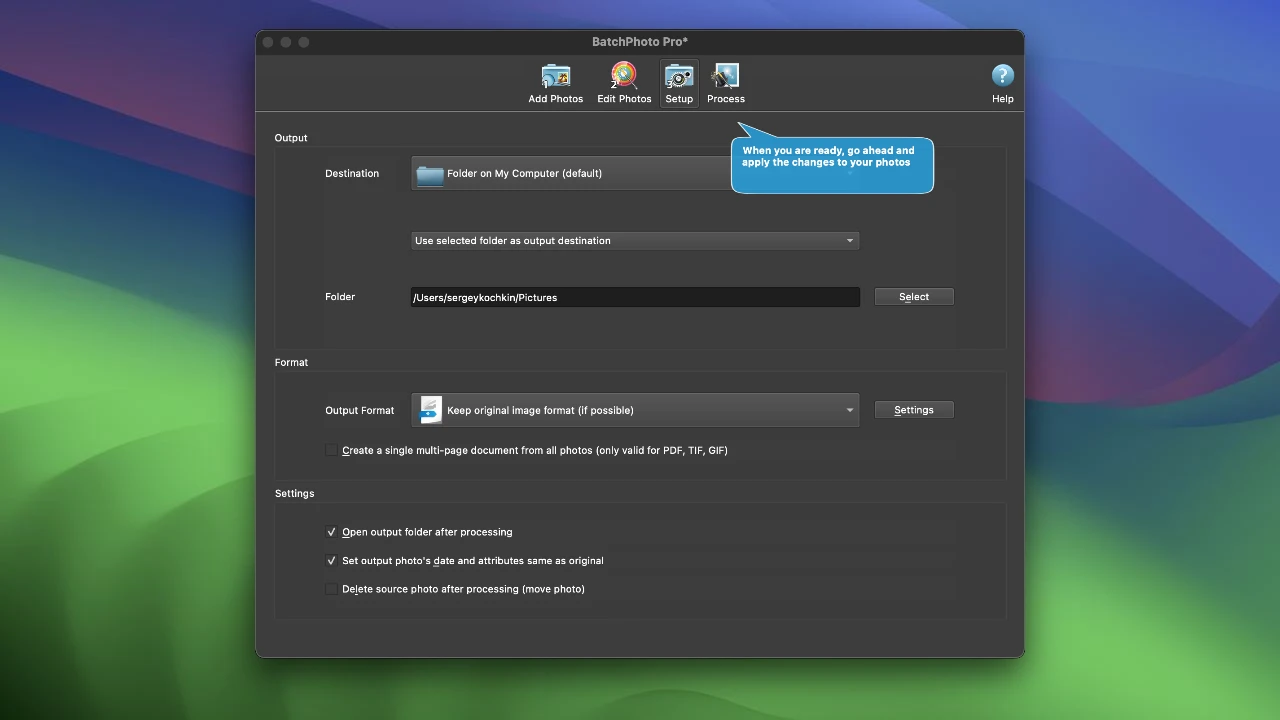Enable the single multi-page document option
This screenshot has width=1280, height=720.
(331, 451)
